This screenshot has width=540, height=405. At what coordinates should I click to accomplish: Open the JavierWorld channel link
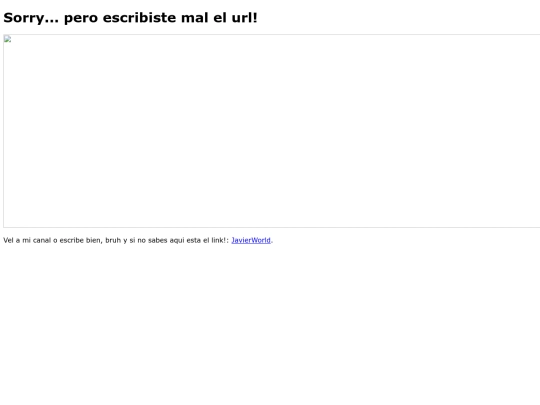coord(251,240)
